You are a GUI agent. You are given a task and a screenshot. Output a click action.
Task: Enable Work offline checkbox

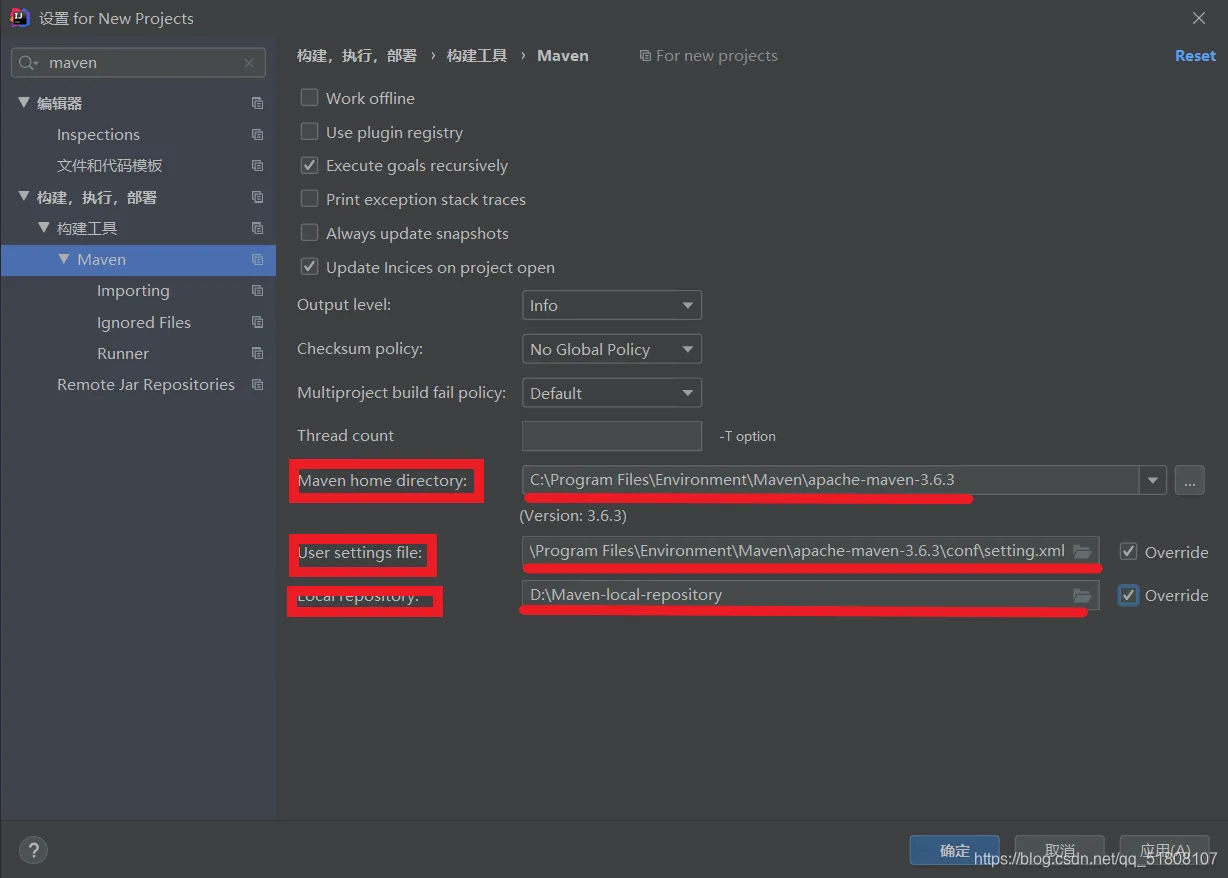(310, 98)
